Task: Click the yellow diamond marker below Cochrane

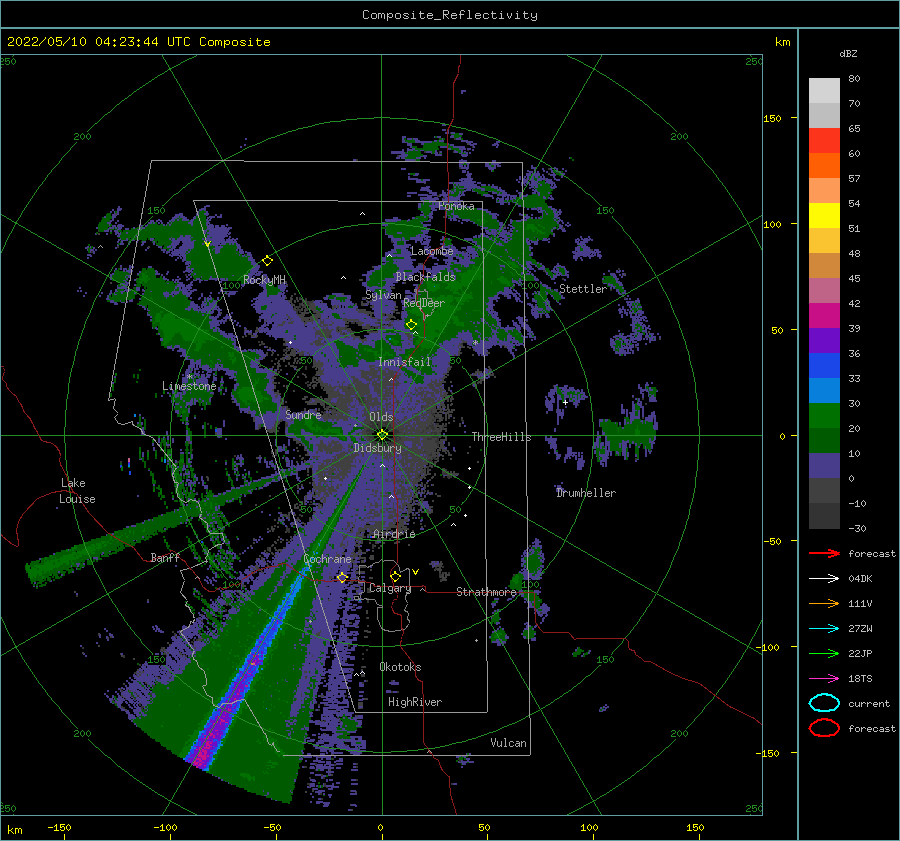Action: (x=342, y=577)
